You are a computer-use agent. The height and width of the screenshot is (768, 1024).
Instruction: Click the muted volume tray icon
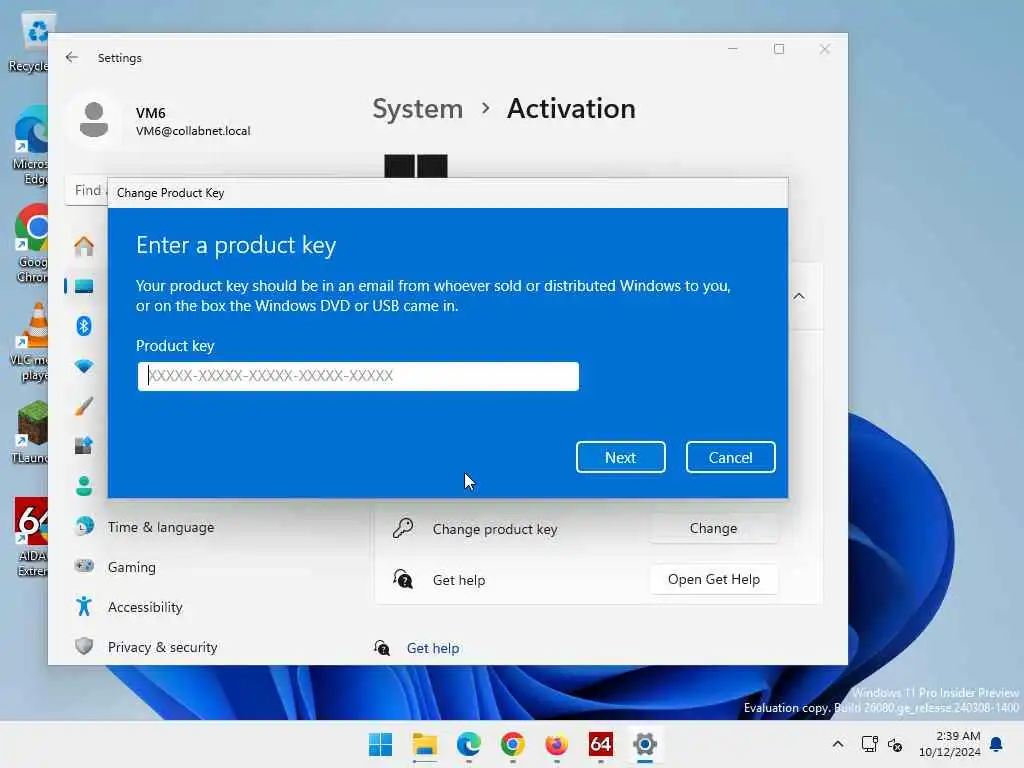pos(895,744)
